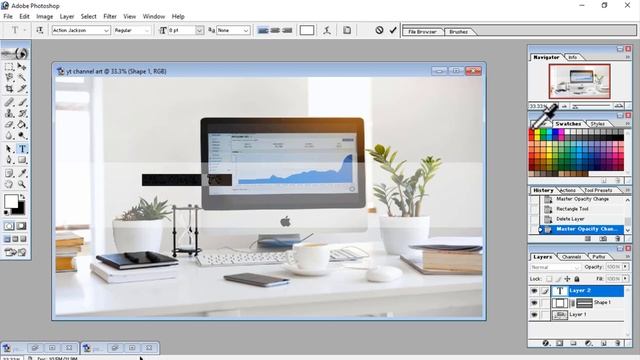Select the Type tool in toolbox
This screenshot has width=640, height=360.
click(22, 149)
